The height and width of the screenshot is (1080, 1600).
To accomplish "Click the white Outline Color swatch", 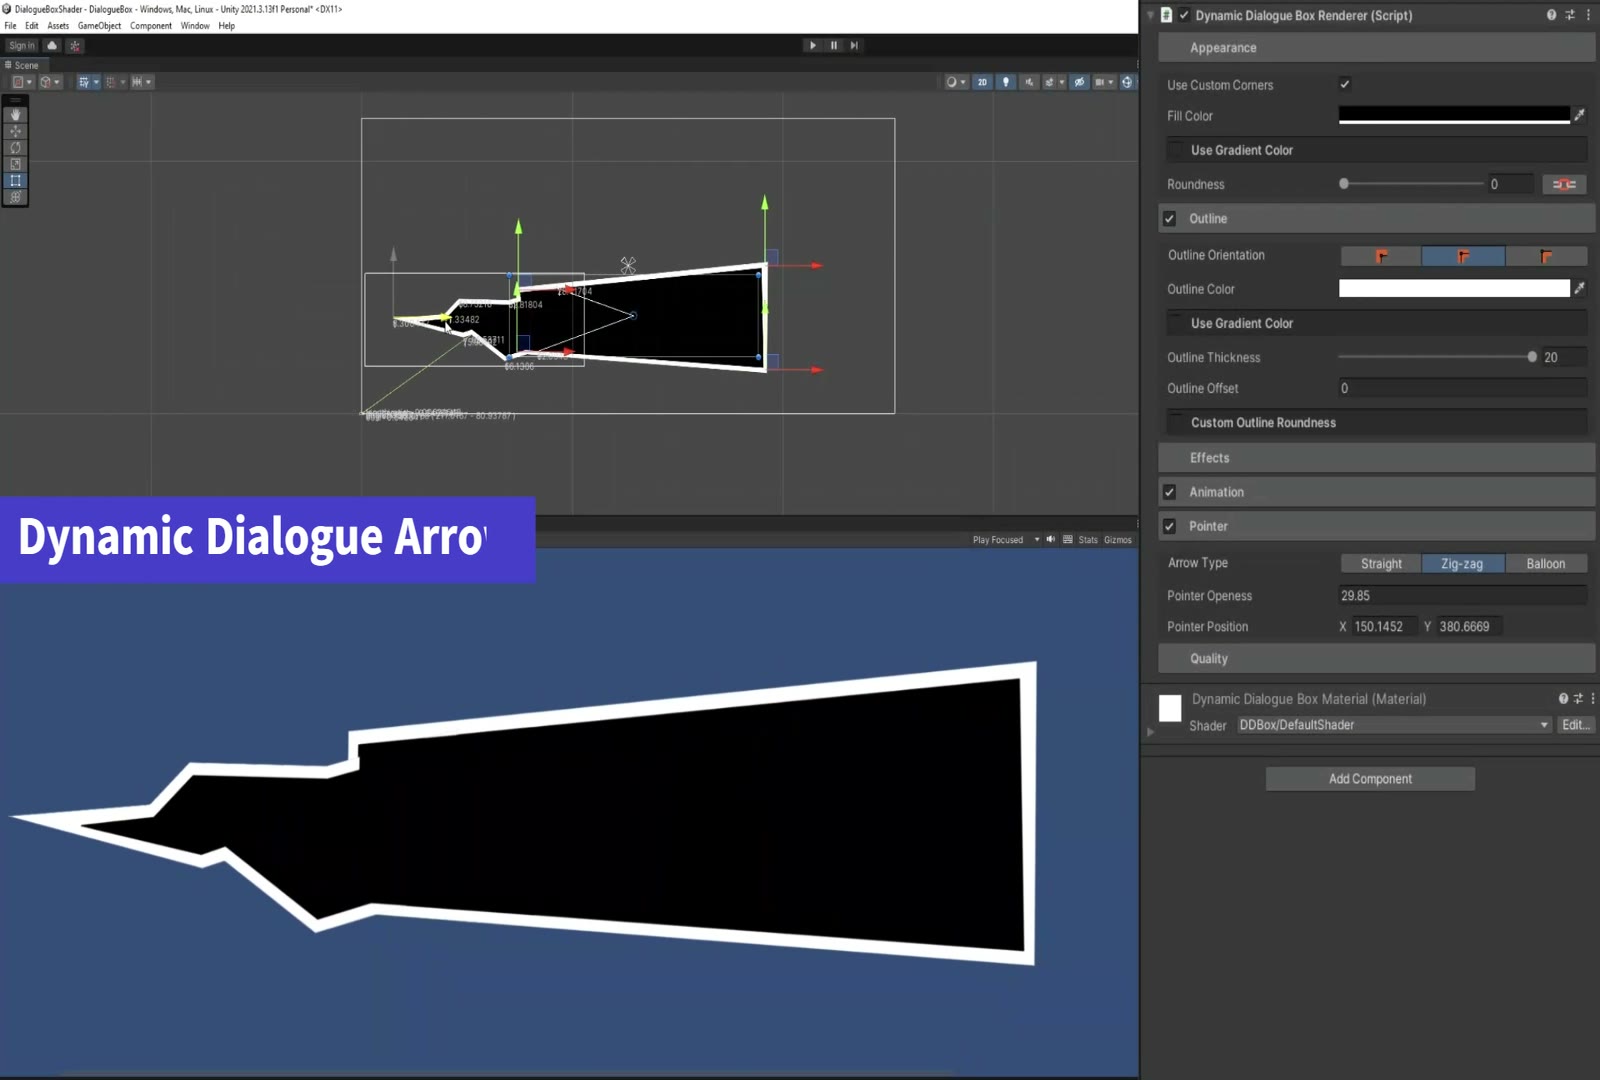I will click(x=1454, y=289).
